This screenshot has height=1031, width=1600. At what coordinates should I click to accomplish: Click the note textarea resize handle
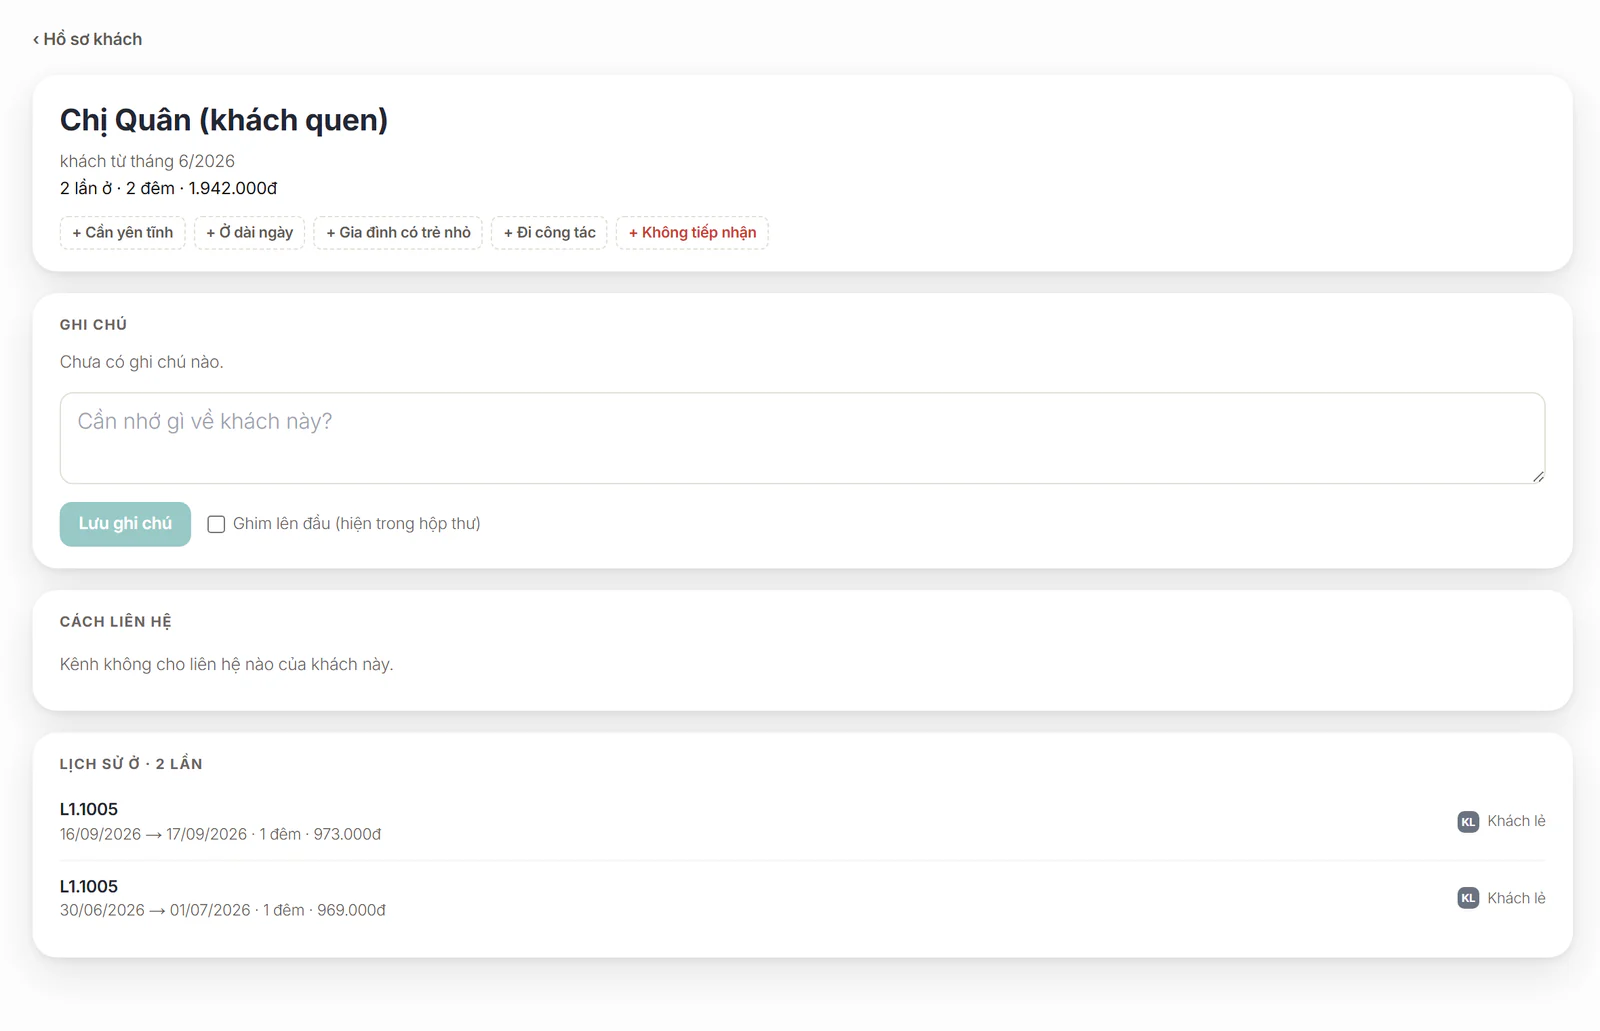pyautogui.click(x=1538, y=476)
